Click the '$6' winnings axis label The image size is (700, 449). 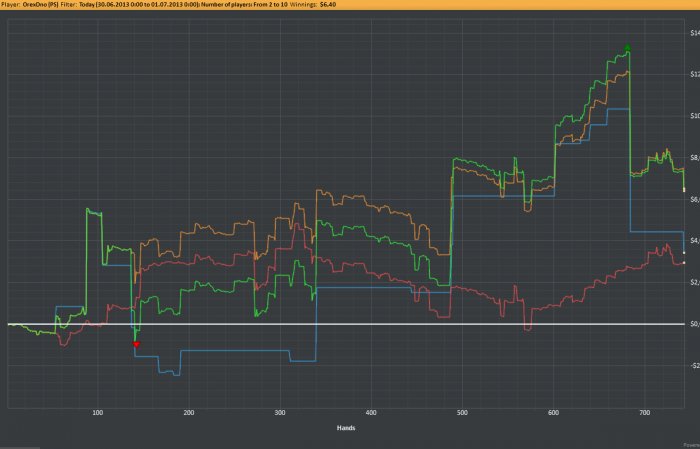point(695,199)
